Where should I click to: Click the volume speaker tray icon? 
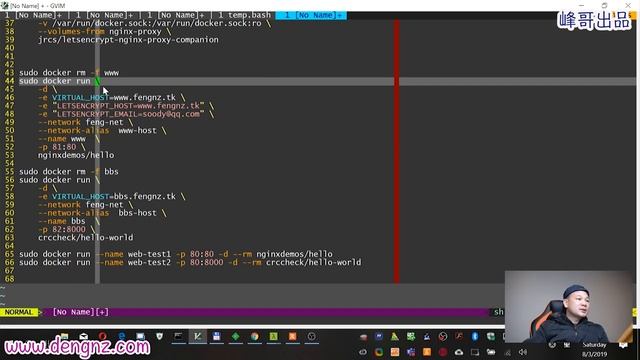pyautogui.click(x=523, y=352)
